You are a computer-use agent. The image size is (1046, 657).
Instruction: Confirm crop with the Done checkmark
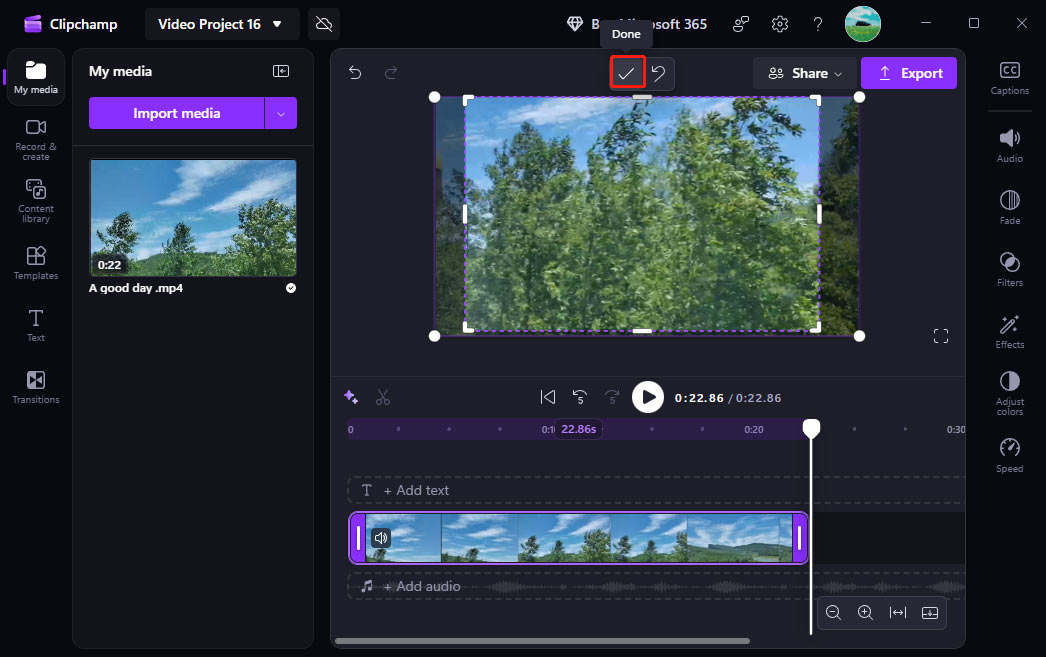tap(627, 72)
